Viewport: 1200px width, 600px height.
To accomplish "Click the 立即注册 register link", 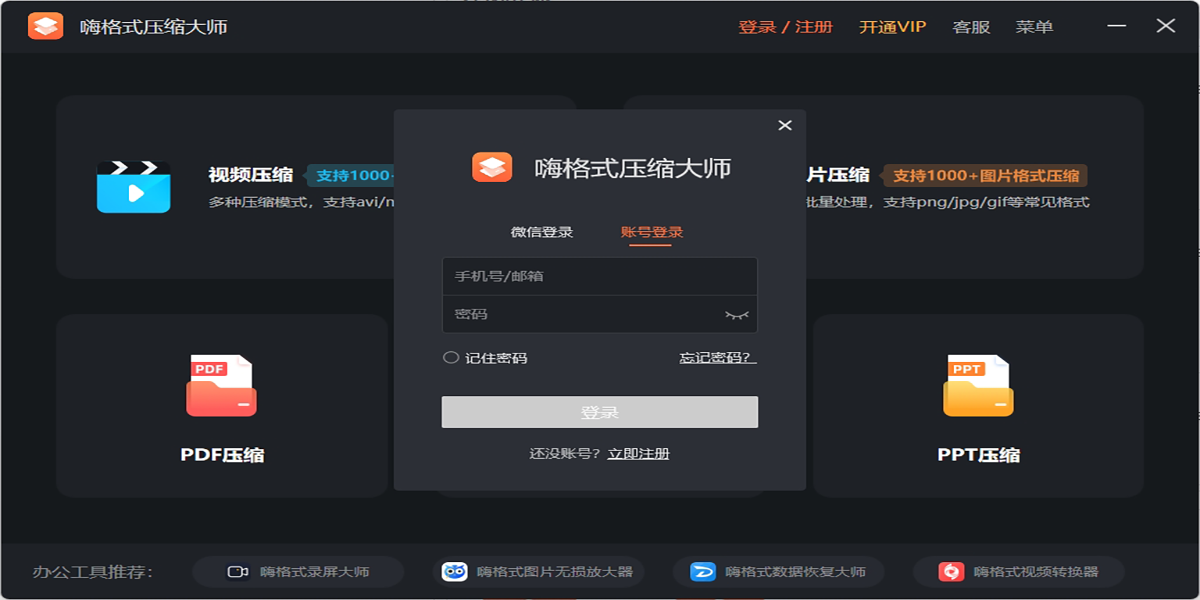I will tap(638, 454).
